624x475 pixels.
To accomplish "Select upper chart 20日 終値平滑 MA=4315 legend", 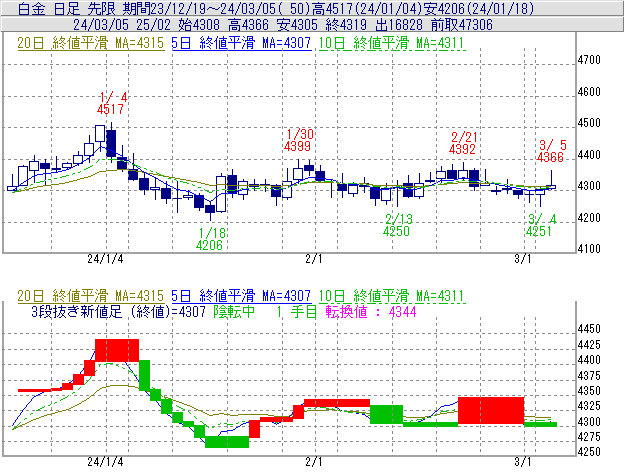I will (x=91, y=43).
